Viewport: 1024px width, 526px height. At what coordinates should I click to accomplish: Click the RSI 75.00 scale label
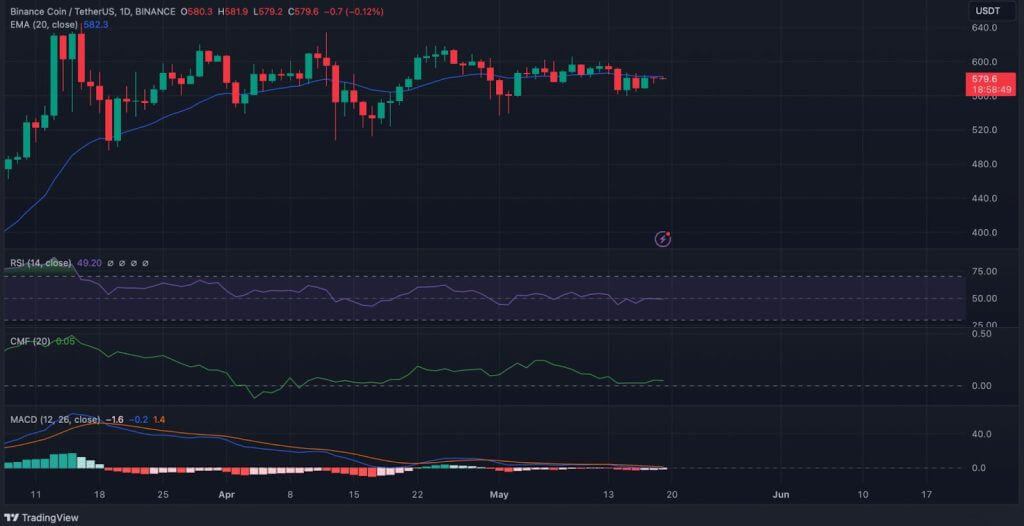[984, 272]
